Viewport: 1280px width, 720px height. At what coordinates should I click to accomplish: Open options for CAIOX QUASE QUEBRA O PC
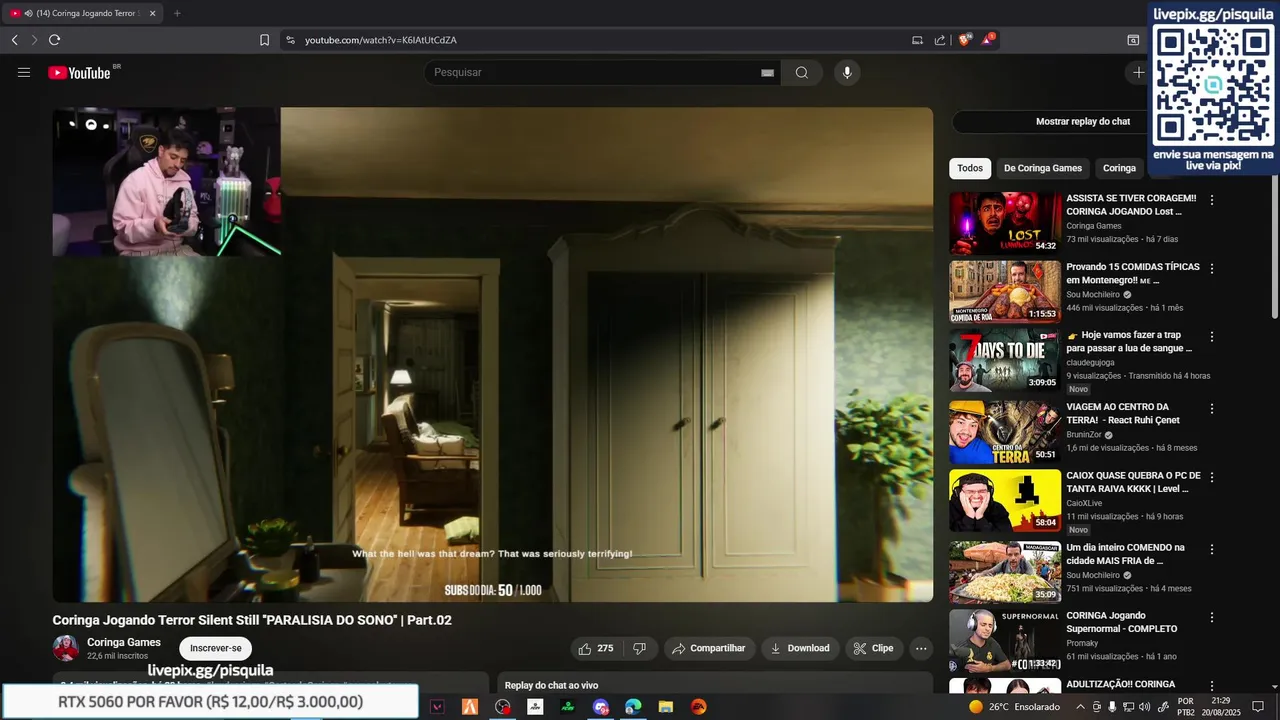point(1212,478)
